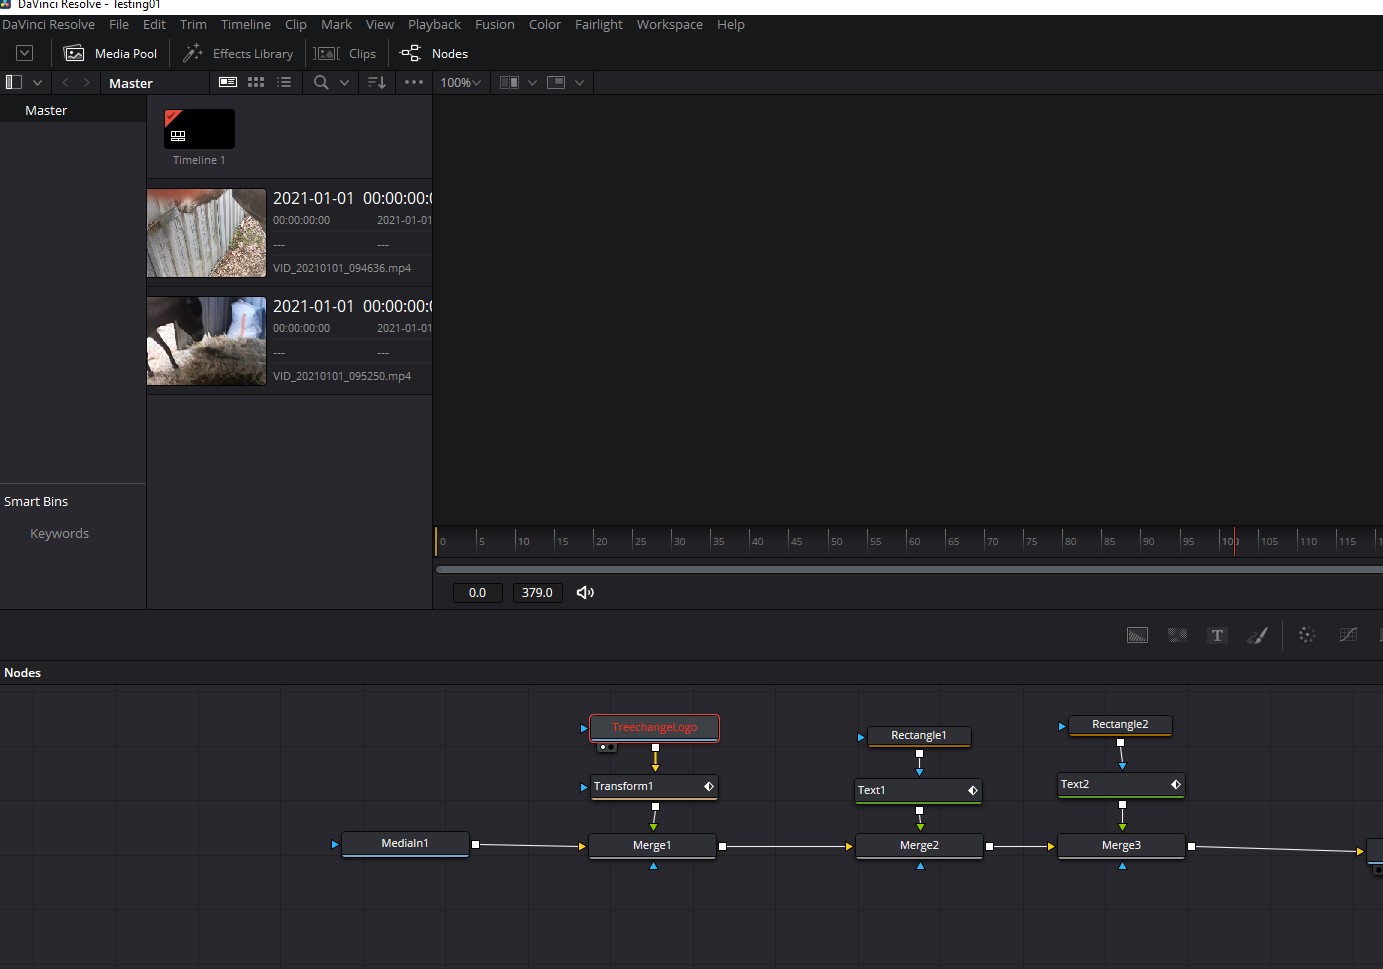Open the 100% viewer zoom dropdown
Screen dimensions: 1383x969
460,82
